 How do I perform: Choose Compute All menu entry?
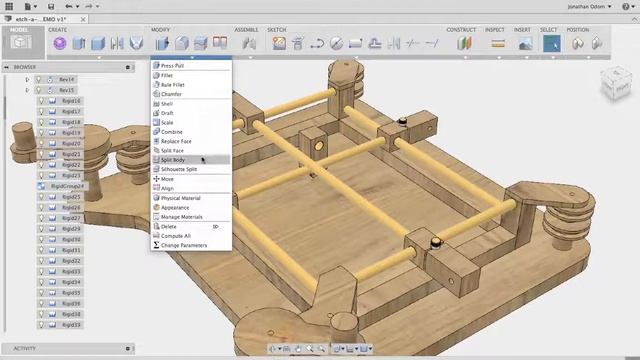point(191,236)
